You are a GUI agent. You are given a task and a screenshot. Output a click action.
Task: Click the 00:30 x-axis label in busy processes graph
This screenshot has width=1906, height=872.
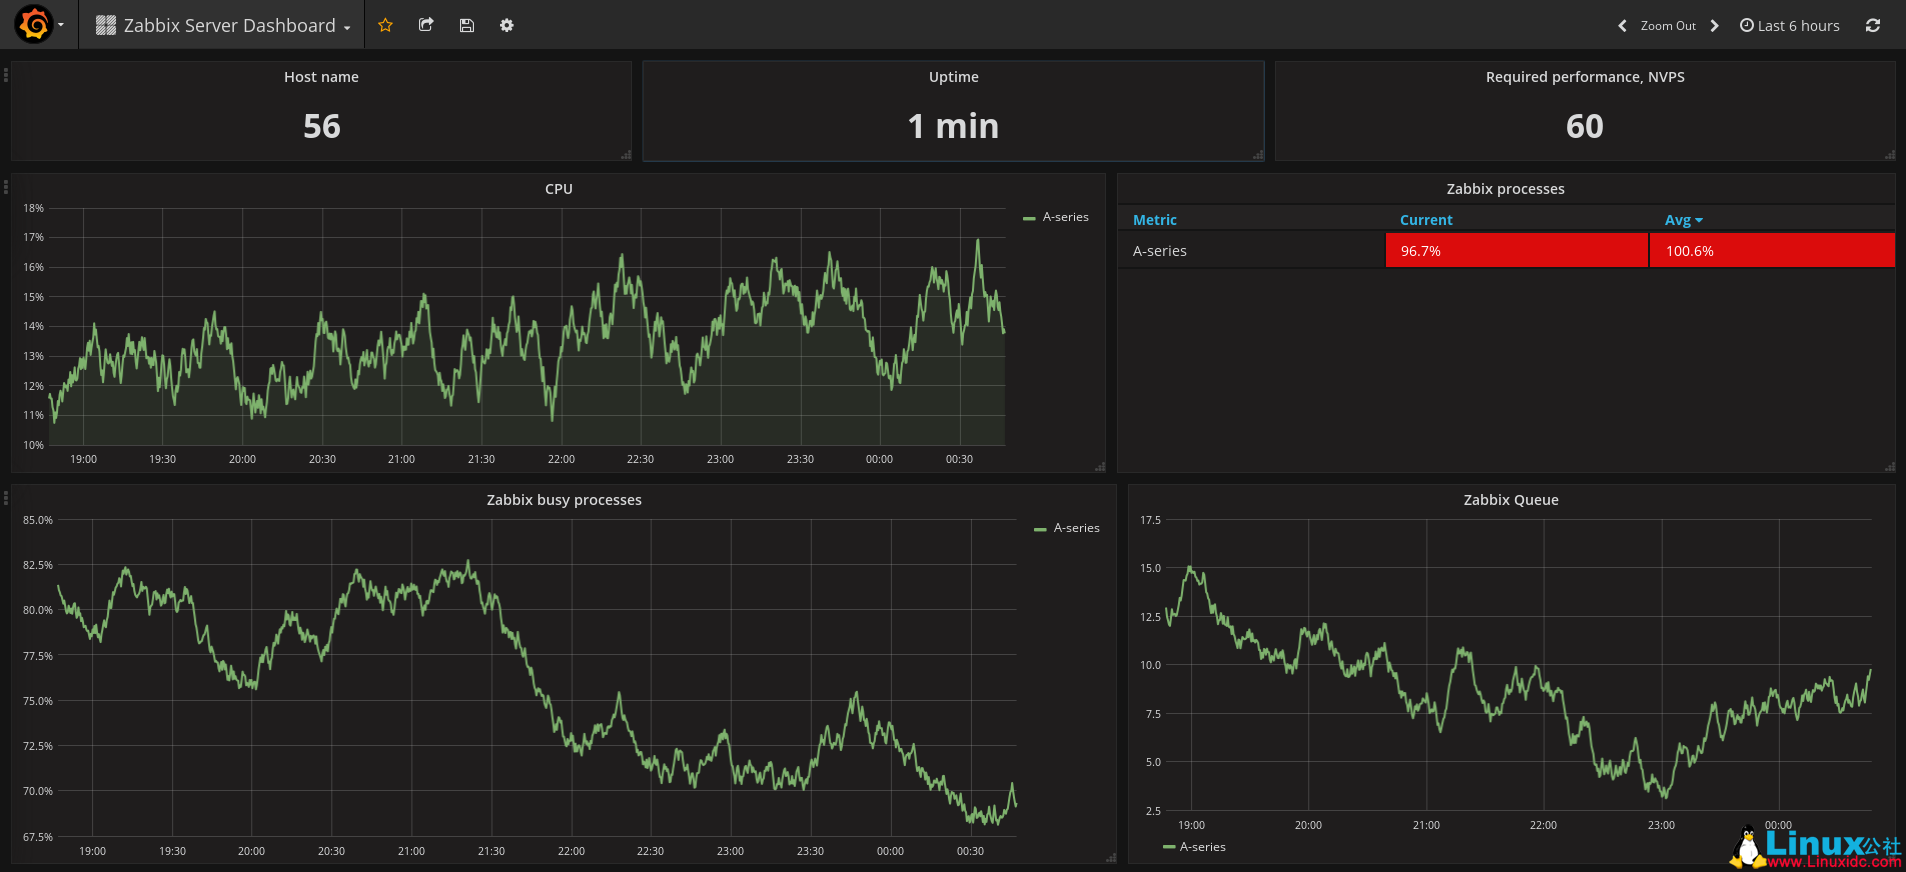point(970,851)
